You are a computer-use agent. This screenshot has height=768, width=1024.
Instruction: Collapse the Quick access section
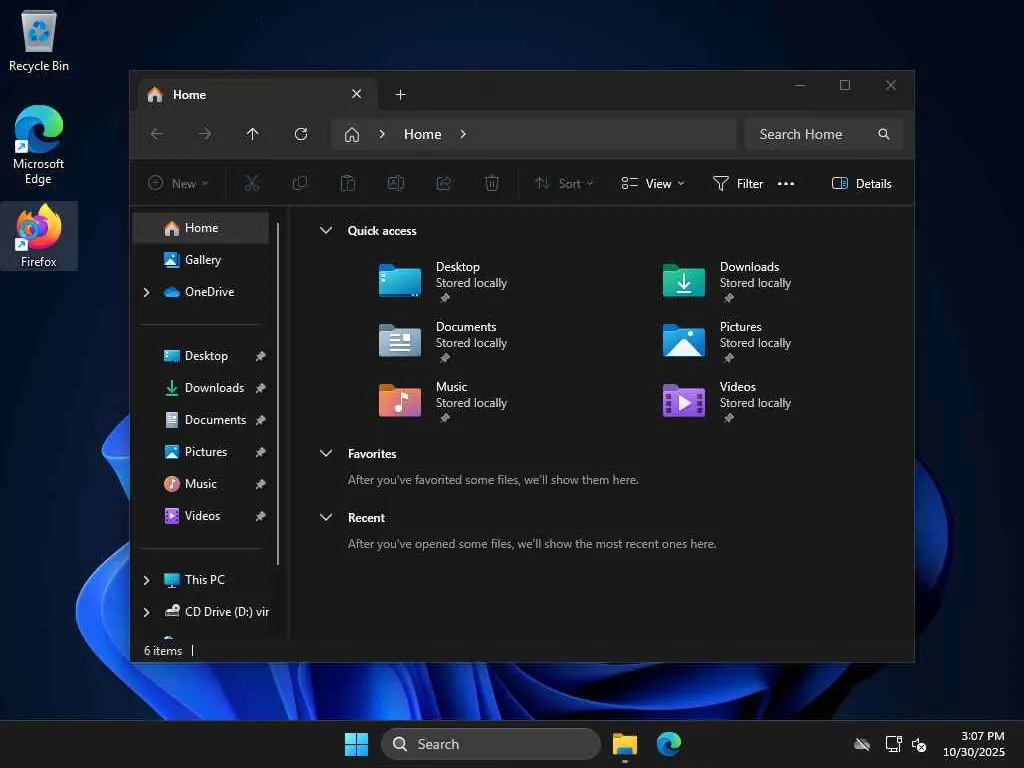coord(325,231)
